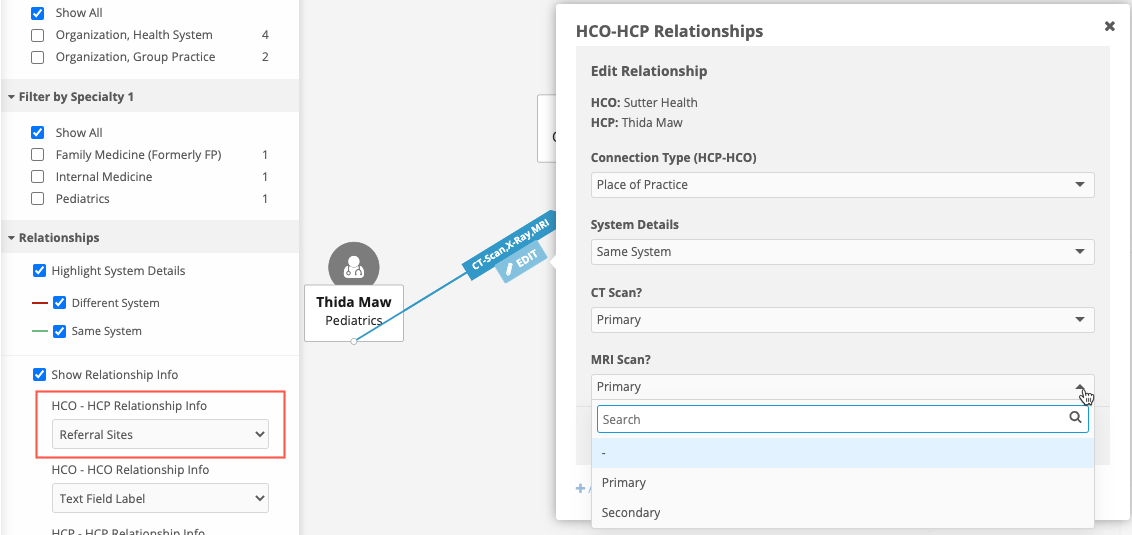Choose Primary in the MRI Scan list
The image size is (1132, 535).
click(624, 483)
